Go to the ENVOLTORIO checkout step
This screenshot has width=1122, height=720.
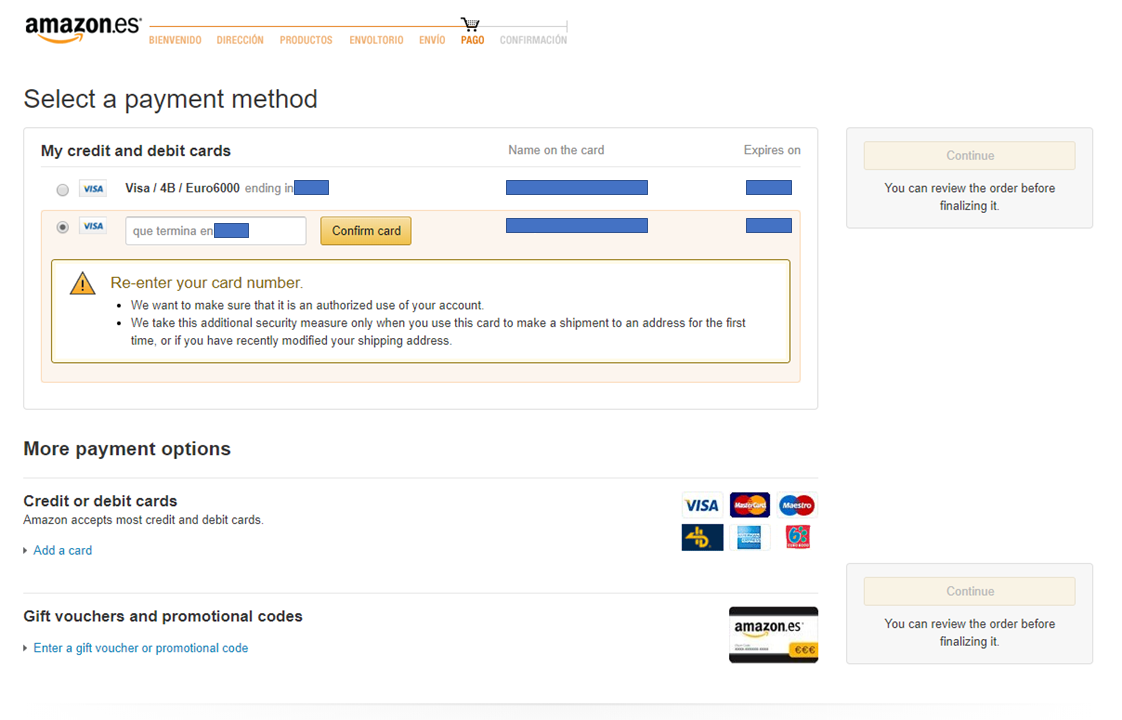tap(376, 40)
